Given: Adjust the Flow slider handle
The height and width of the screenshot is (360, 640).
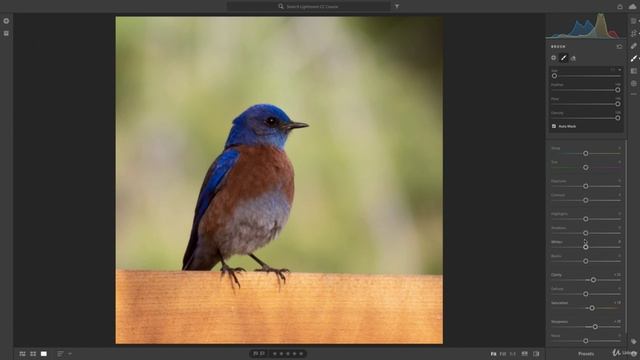Looking at the screenshot, I should (618, 104).
